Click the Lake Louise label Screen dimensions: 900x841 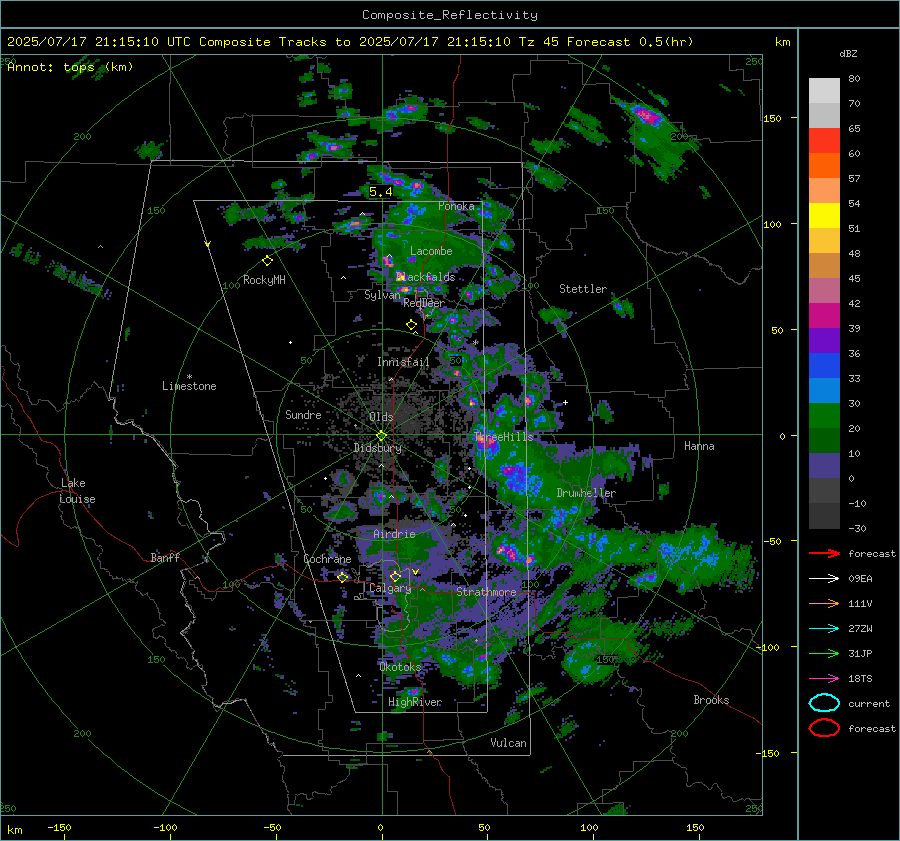(77, 491)
